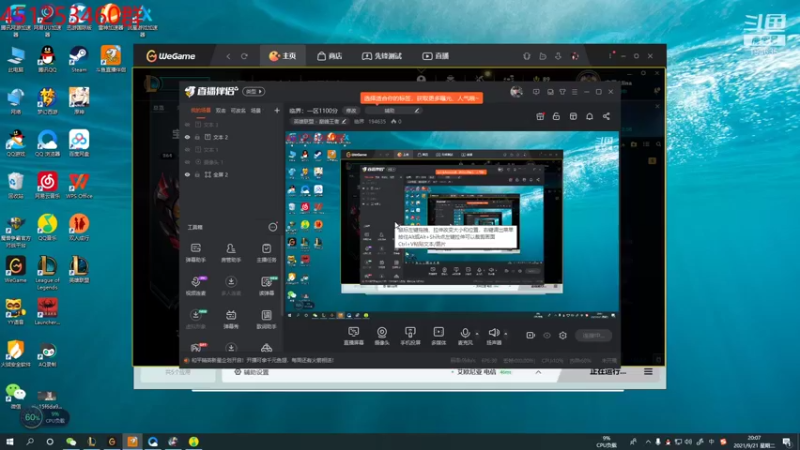Open 辅助设置 in WeGame bottom bar
This screenshot has height=450, width=800.
pos(252,372)
